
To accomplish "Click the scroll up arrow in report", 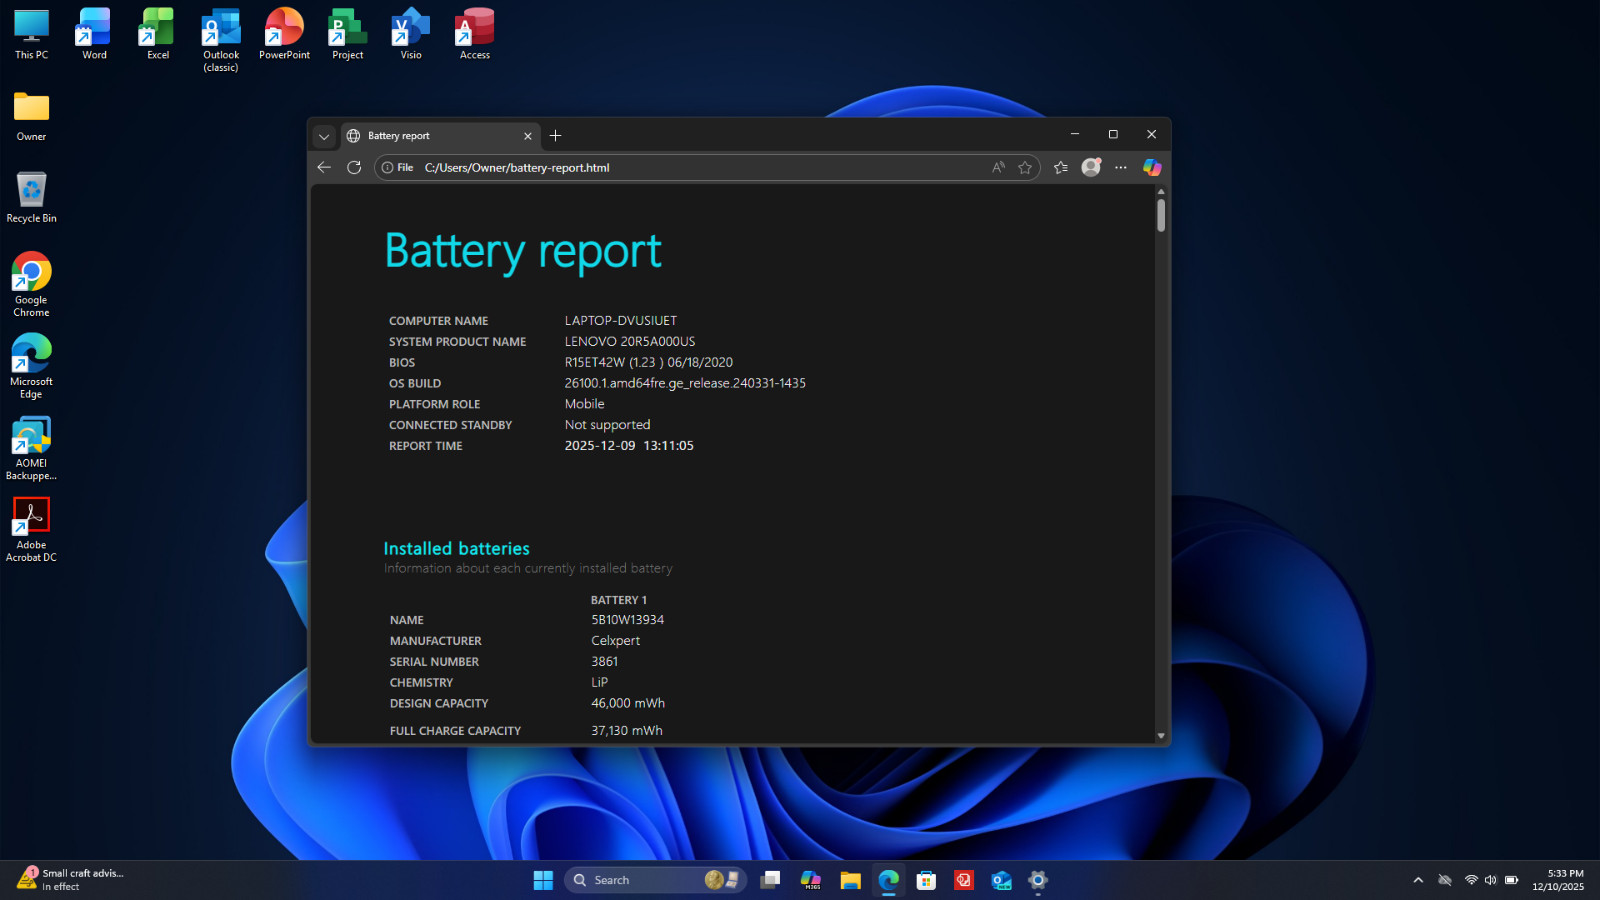I will tap(1161, 191).
